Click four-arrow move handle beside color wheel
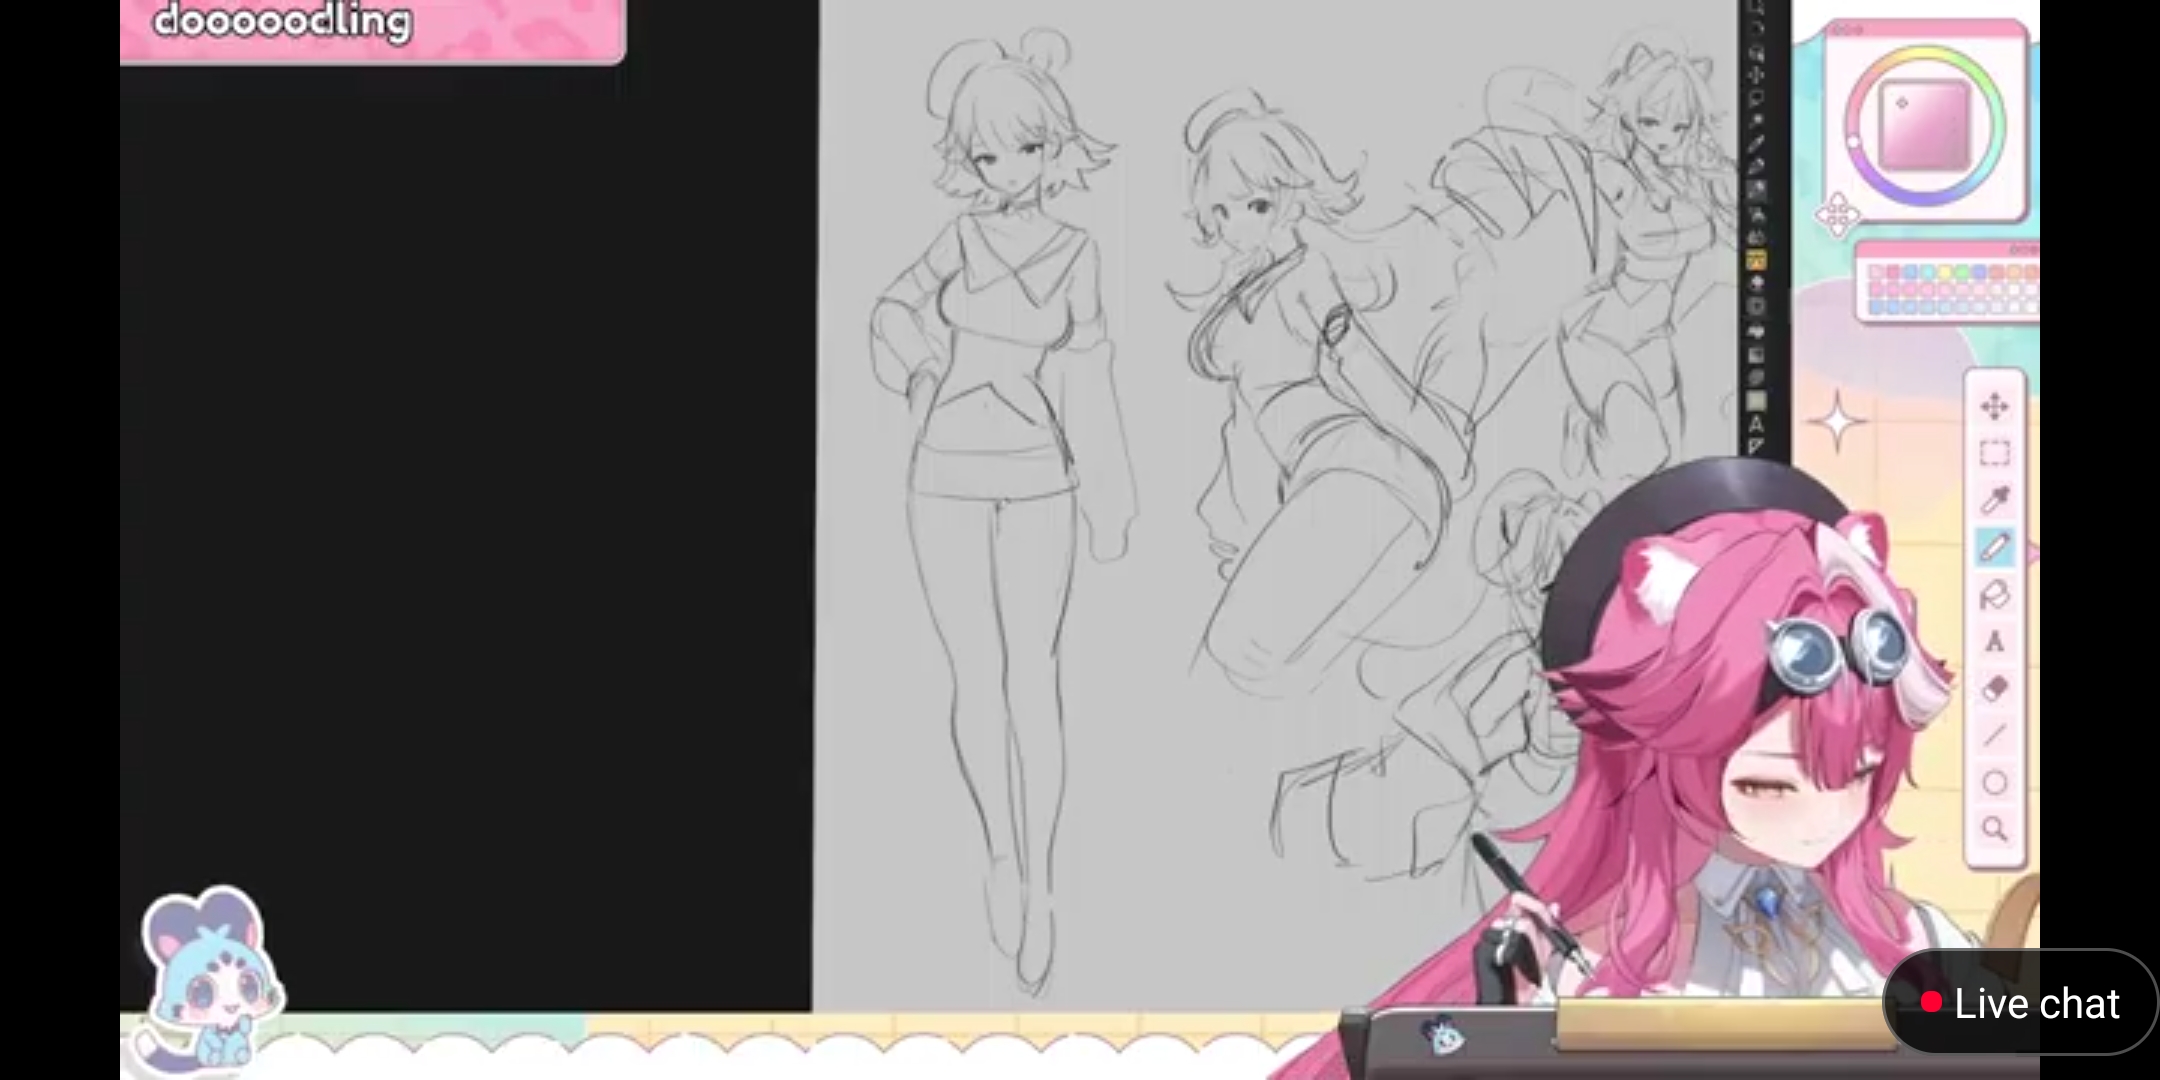The width and height of the screenshot is (2160, 1080). 1837,216
